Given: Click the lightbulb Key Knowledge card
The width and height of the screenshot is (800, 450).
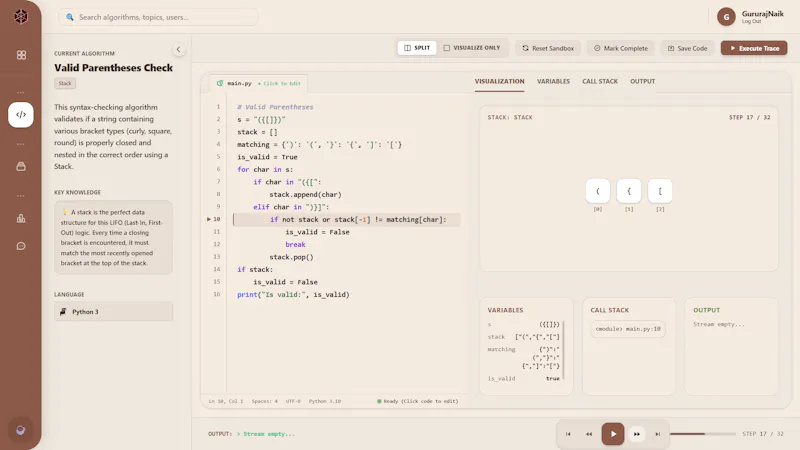Looking at the screenshot, I should click(113, 237).
